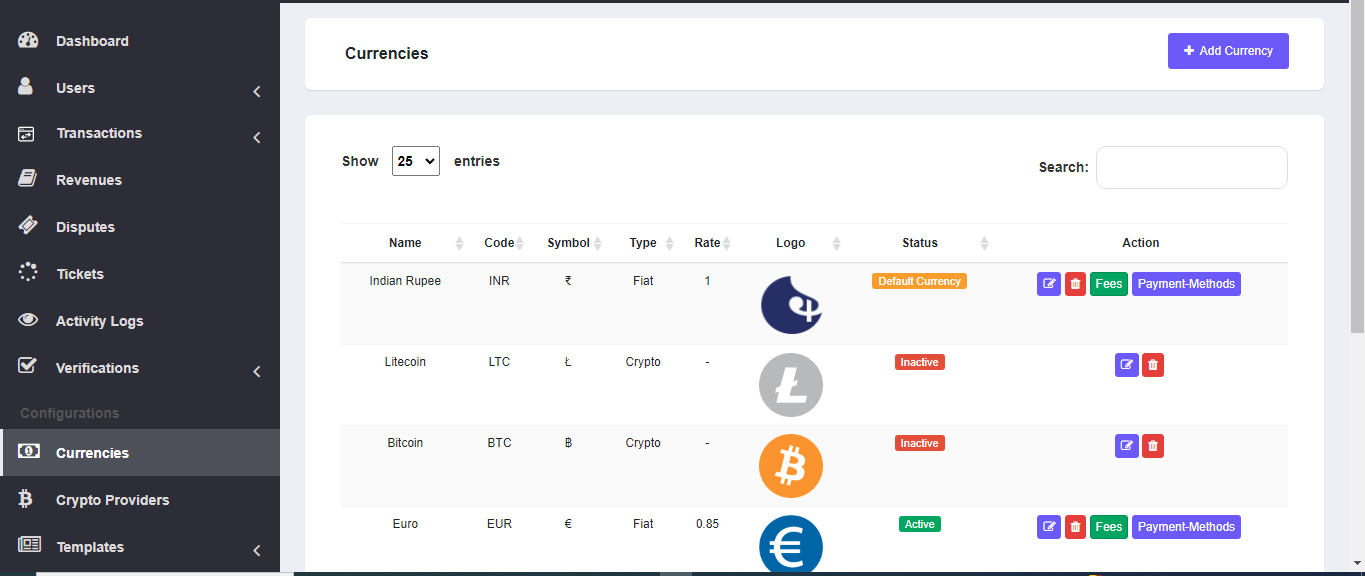Screen dimensions: 1365x576
Task: Select the Users icon in the sidebar
Action: pos(25,87)
